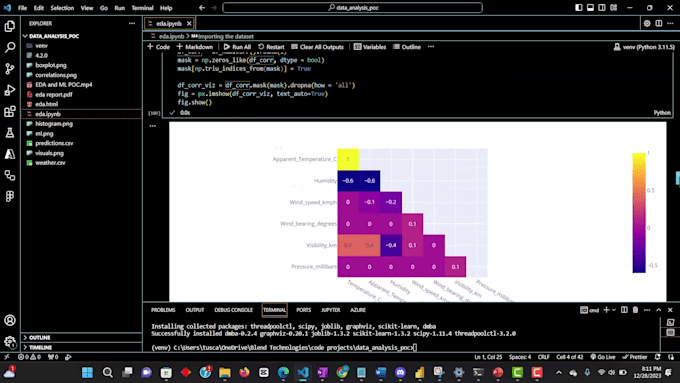Toggle the secondary side bar

(602, 8)
